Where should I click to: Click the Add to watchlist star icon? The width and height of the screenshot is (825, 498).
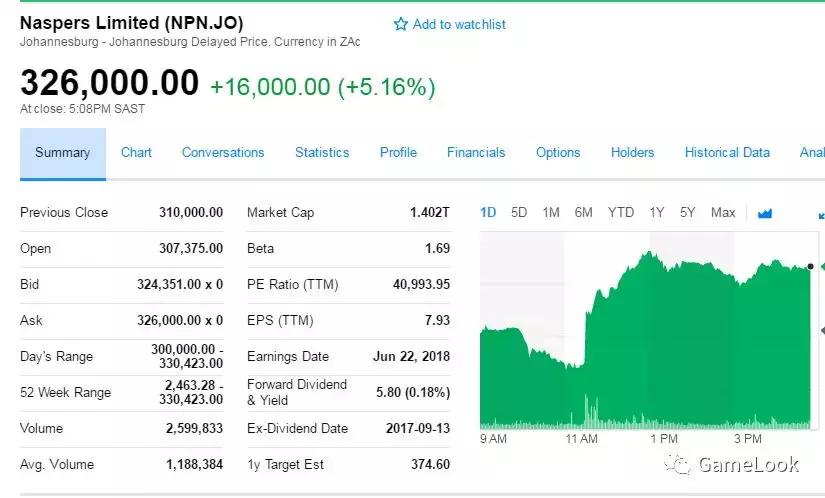401,24
